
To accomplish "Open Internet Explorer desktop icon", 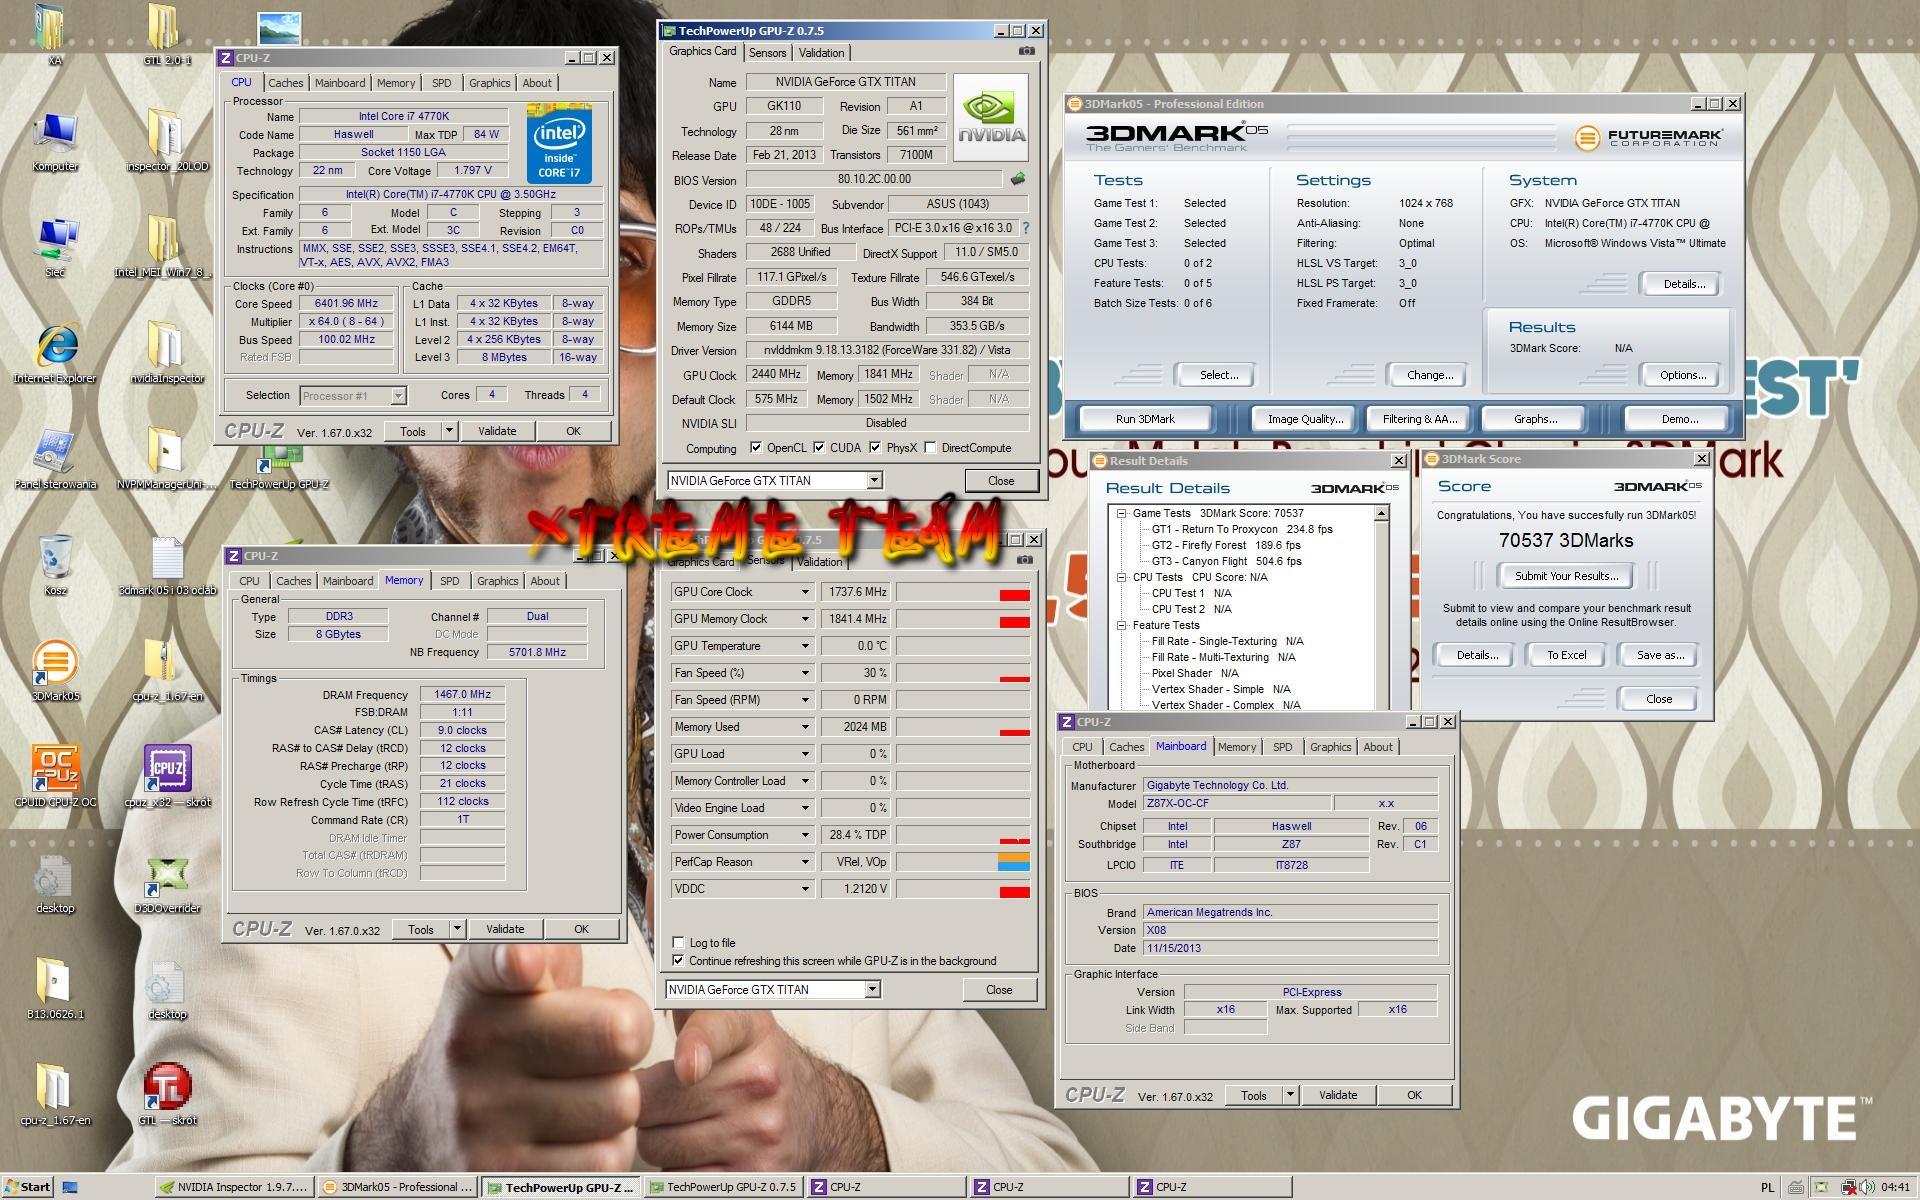I will 55,352.
